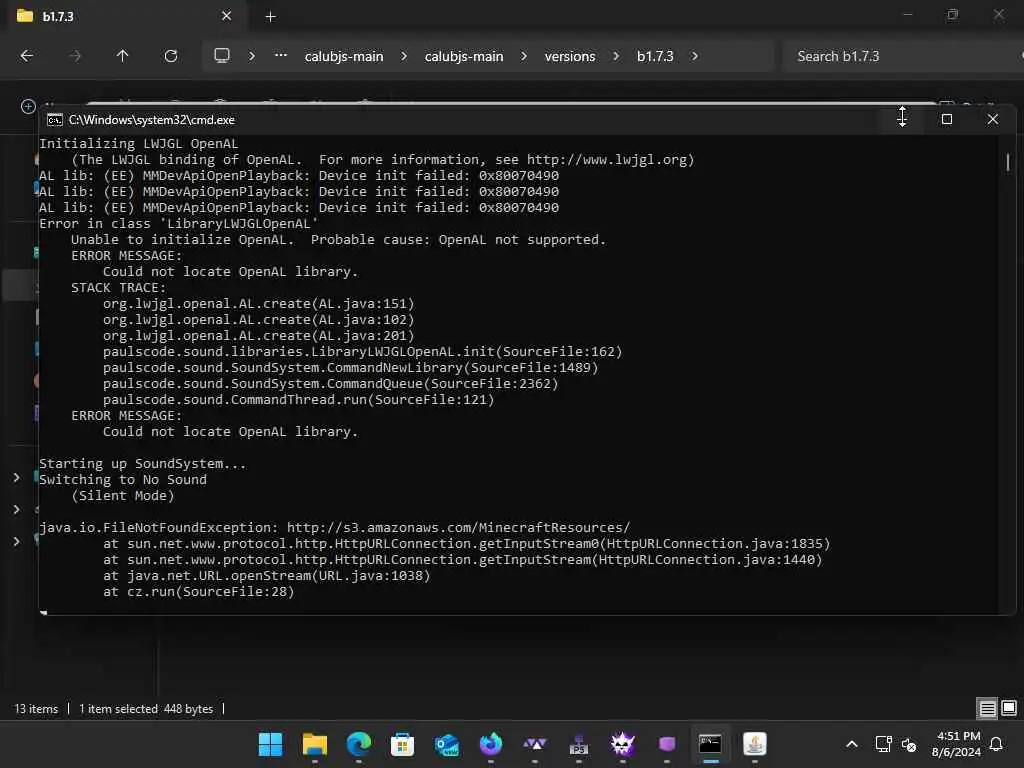Expand third collapsed navigation pane item
The image size is (1024, 768).
tap(16, 541)
